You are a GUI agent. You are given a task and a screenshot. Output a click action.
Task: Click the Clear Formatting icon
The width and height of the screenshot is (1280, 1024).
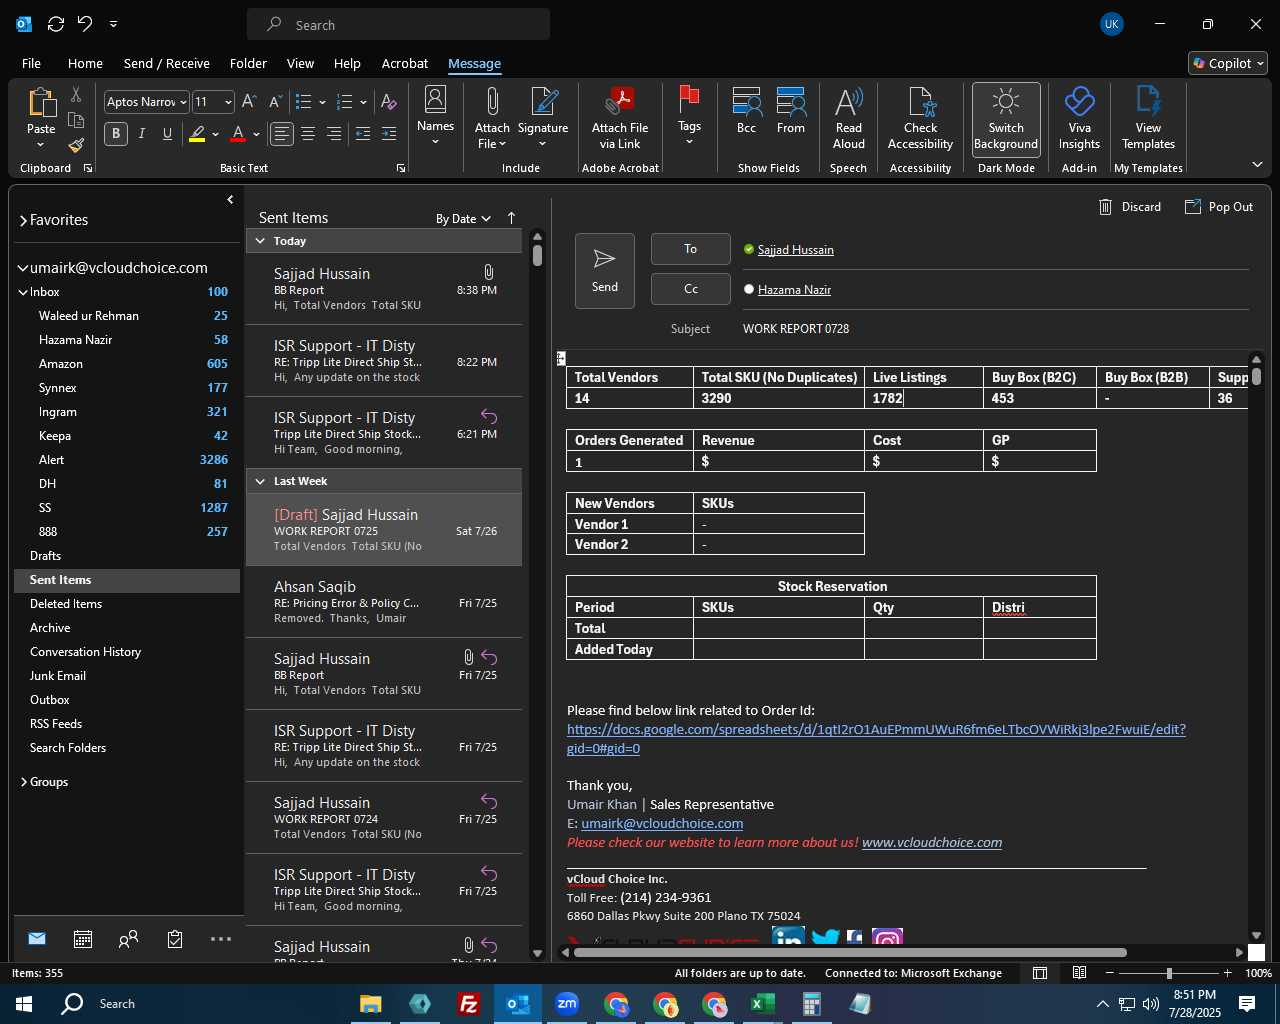coord(389,101)
